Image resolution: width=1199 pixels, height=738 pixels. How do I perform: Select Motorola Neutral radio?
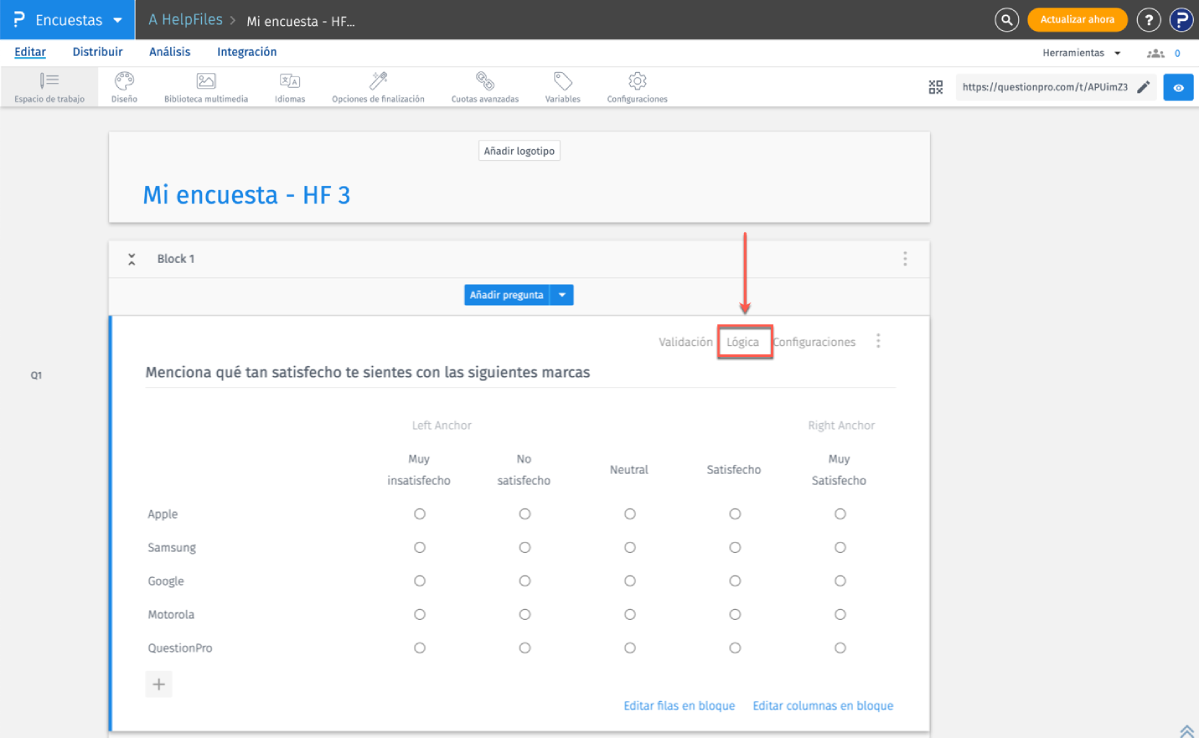coord(629,614)
